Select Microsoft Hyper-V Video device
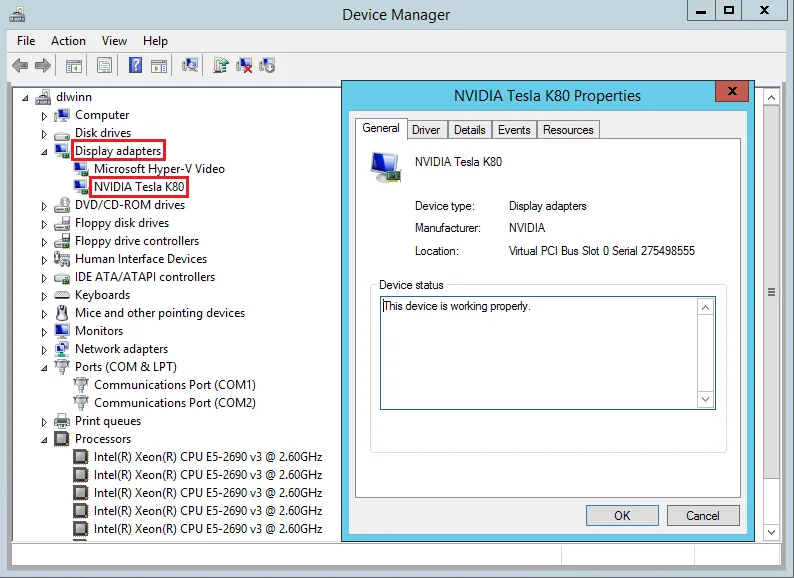Image resolution: width=794 pixels, height=578 pixels. pyautogui.click(x=159, y=169)
